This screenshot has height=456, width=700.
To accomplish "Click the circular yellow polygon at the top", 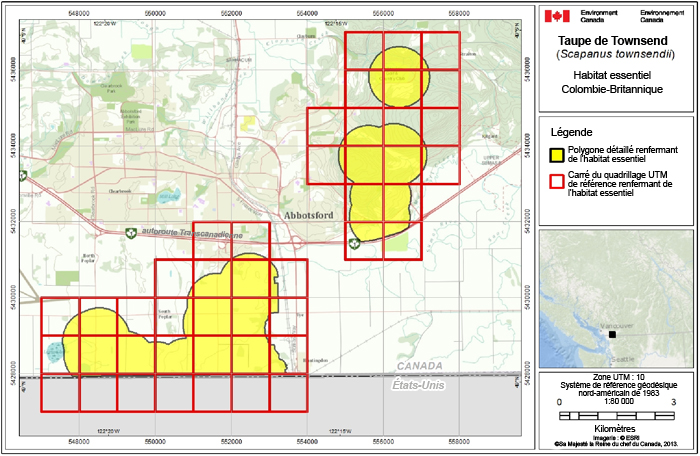I will [398, 75].
